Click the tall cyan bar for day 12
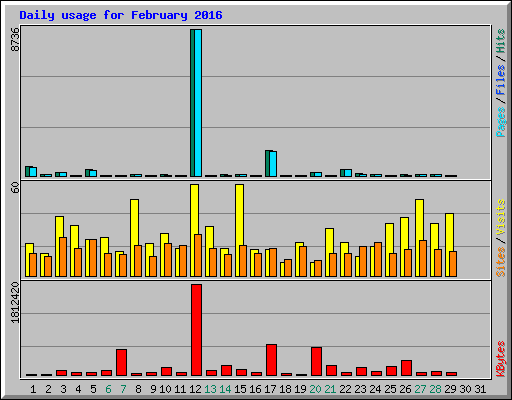This screenshot has height=400, width=512. pyautogui.click(x=198, y=103)
